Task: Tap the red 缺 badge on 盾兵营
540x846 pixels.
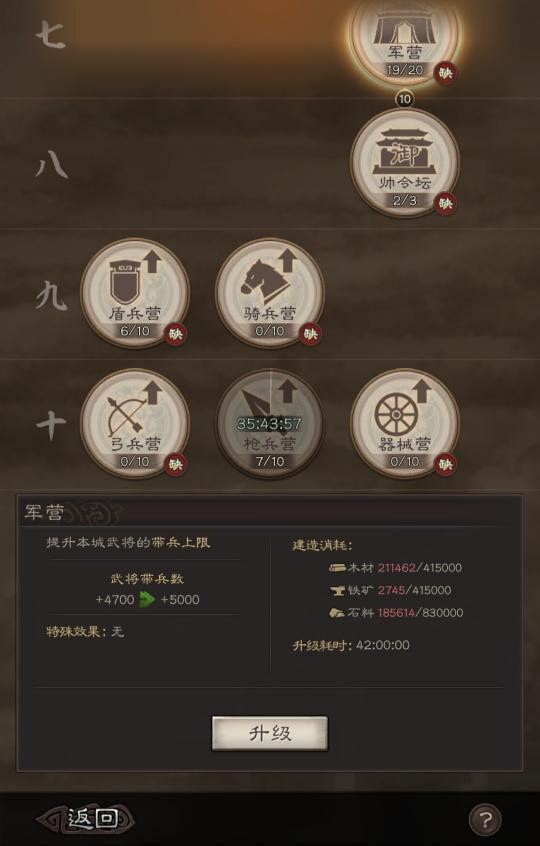Action: 175,334
